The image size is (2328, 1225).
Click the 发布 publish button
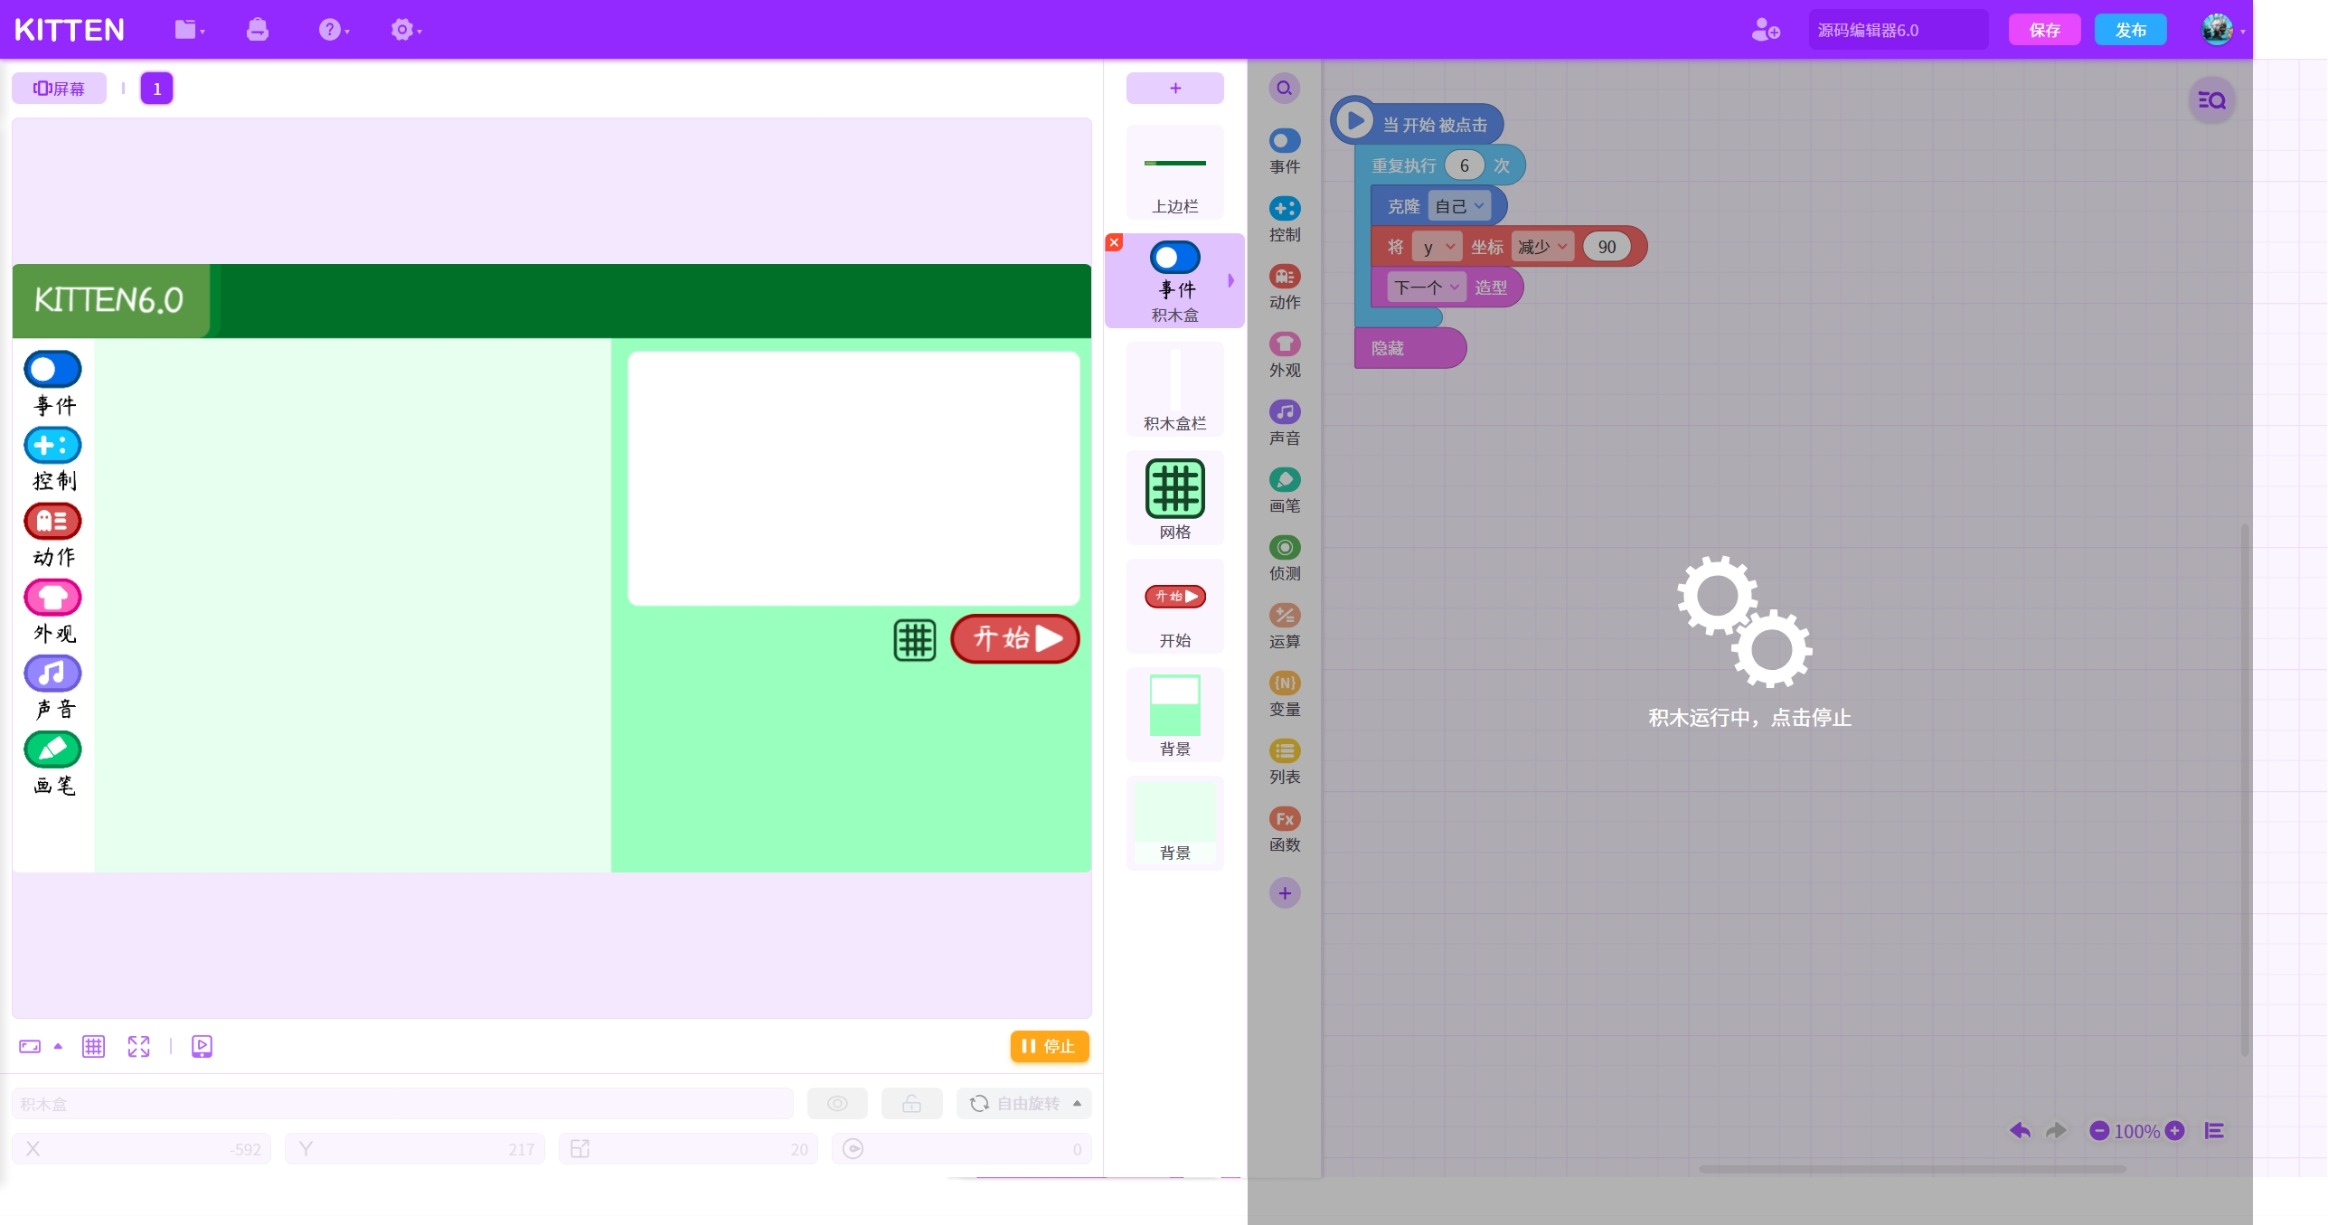pyautogui.click(x=2130, y=30)
